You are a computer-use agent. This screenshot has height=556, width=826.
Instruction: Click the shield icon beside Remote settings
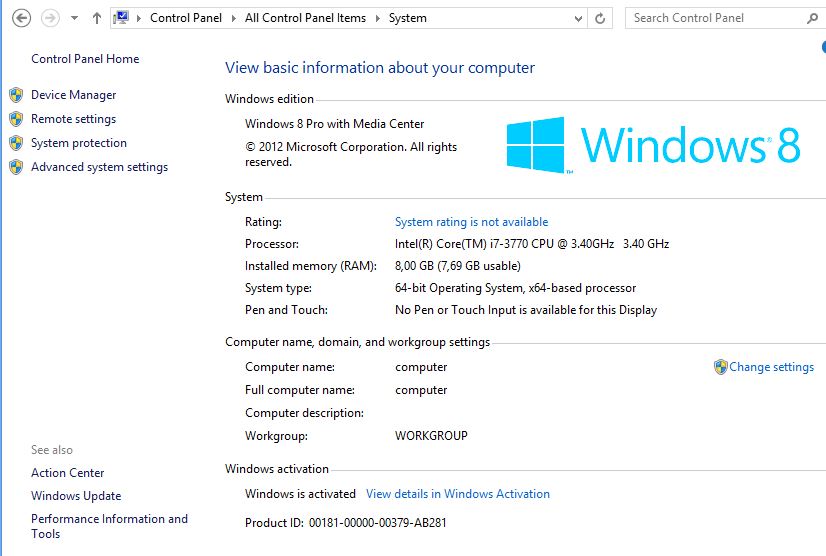tap(16, 119)
